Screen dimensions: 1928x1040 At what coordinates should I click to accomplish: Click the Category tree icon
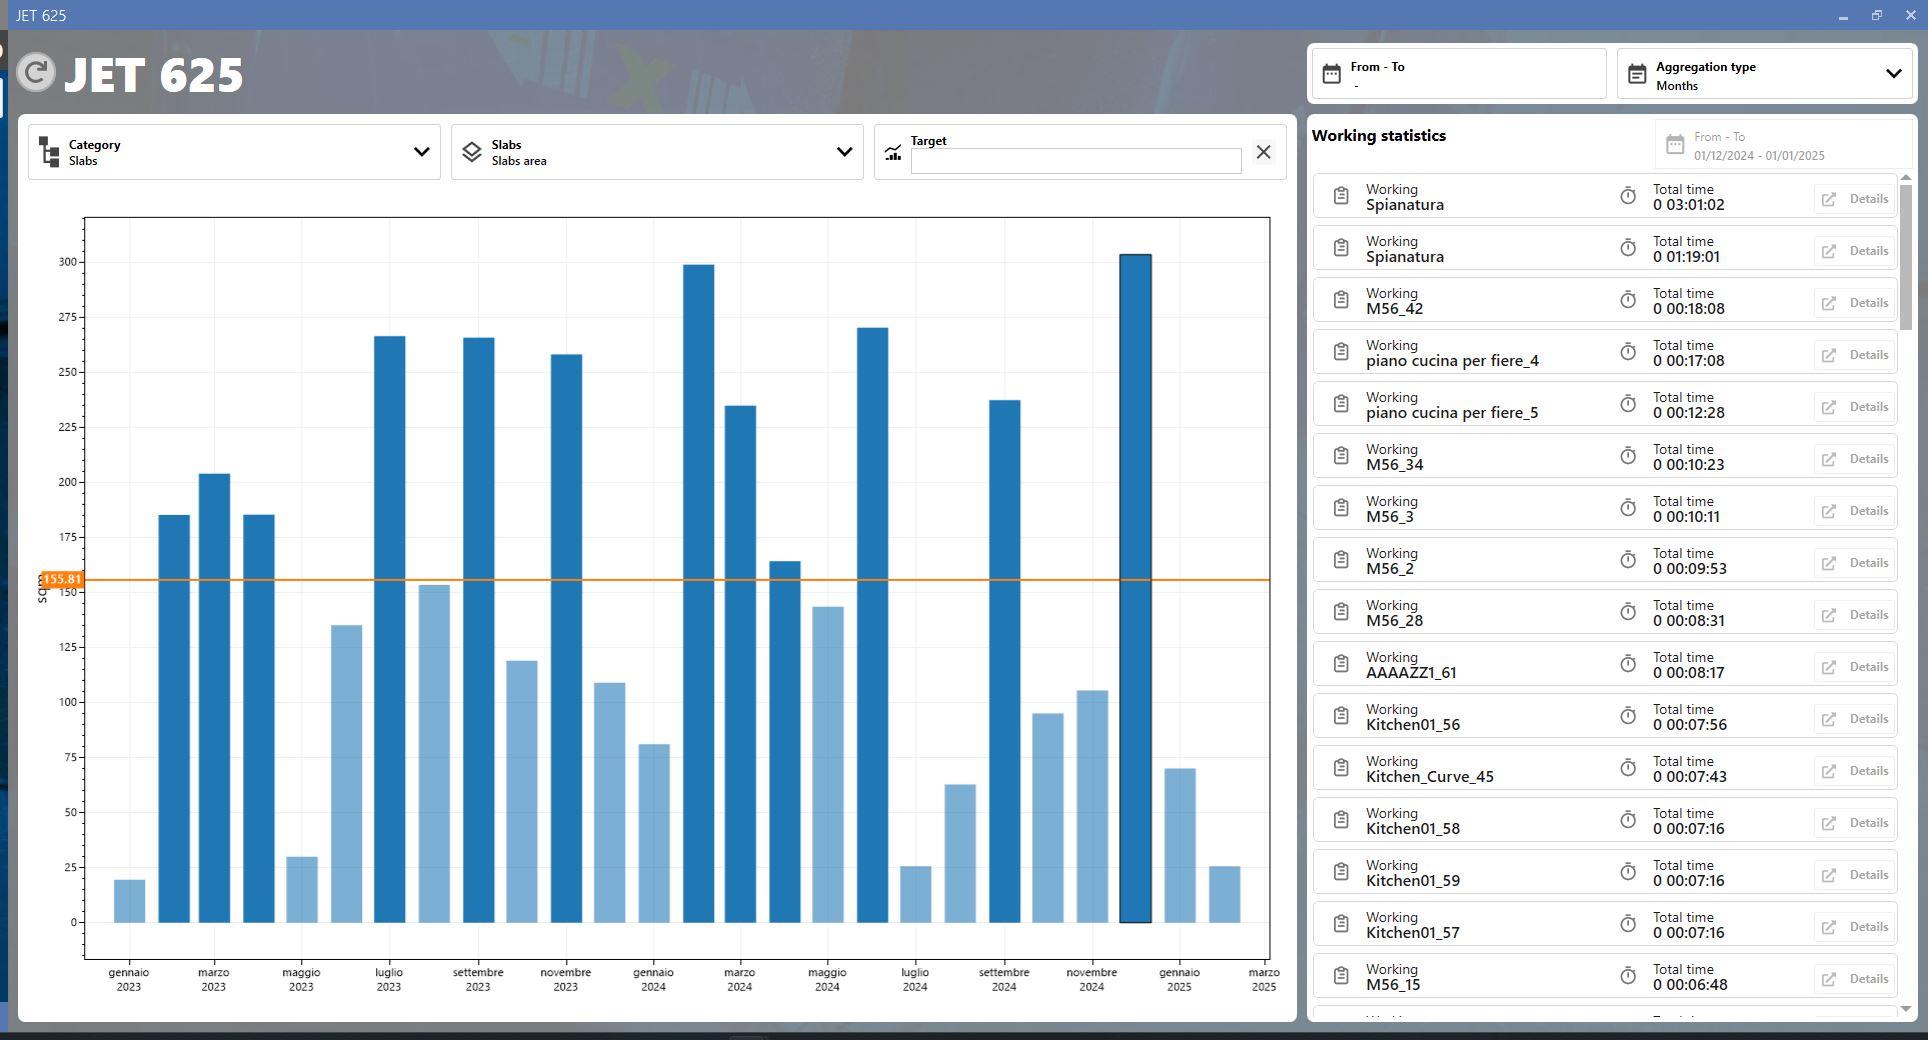tap(49, 152)
